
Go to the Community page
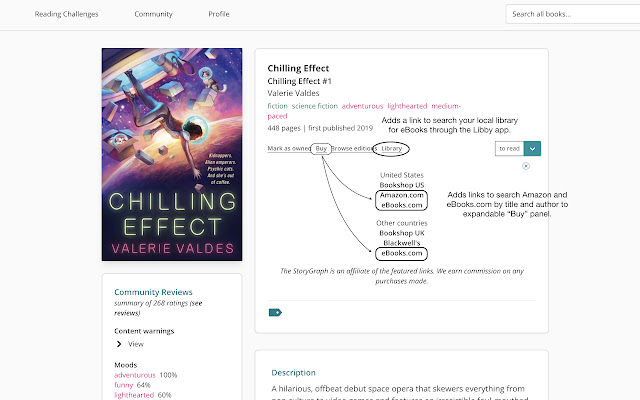(153, 14)
